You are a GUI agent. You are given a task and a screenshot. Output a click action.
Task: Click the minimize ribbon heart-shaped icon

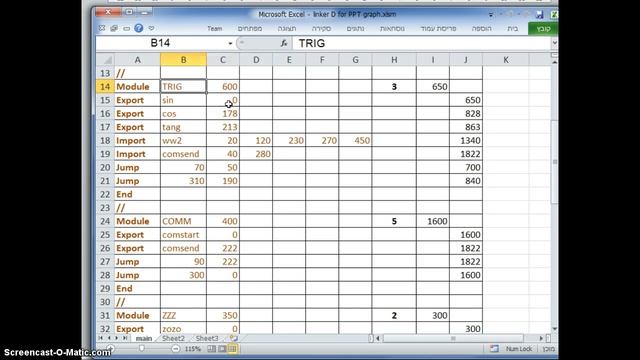pos(151,28)
